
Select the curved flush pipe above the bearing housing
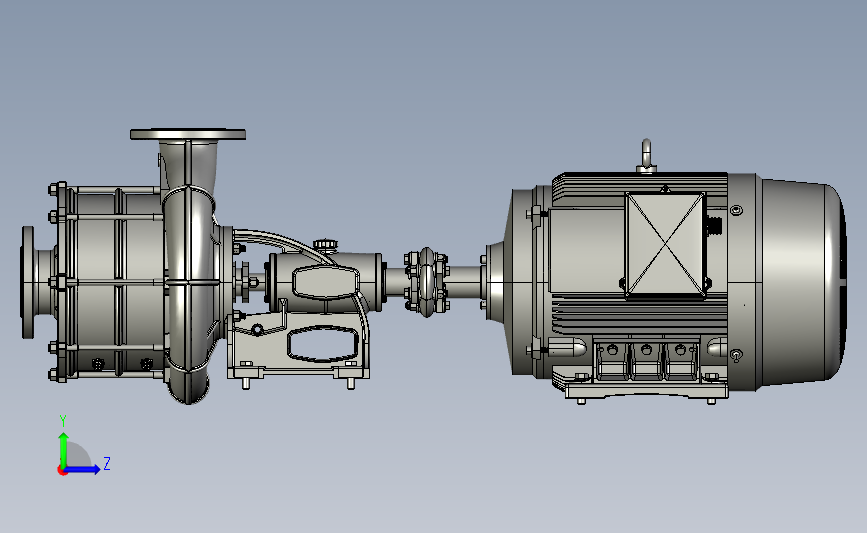click(284, 242)
